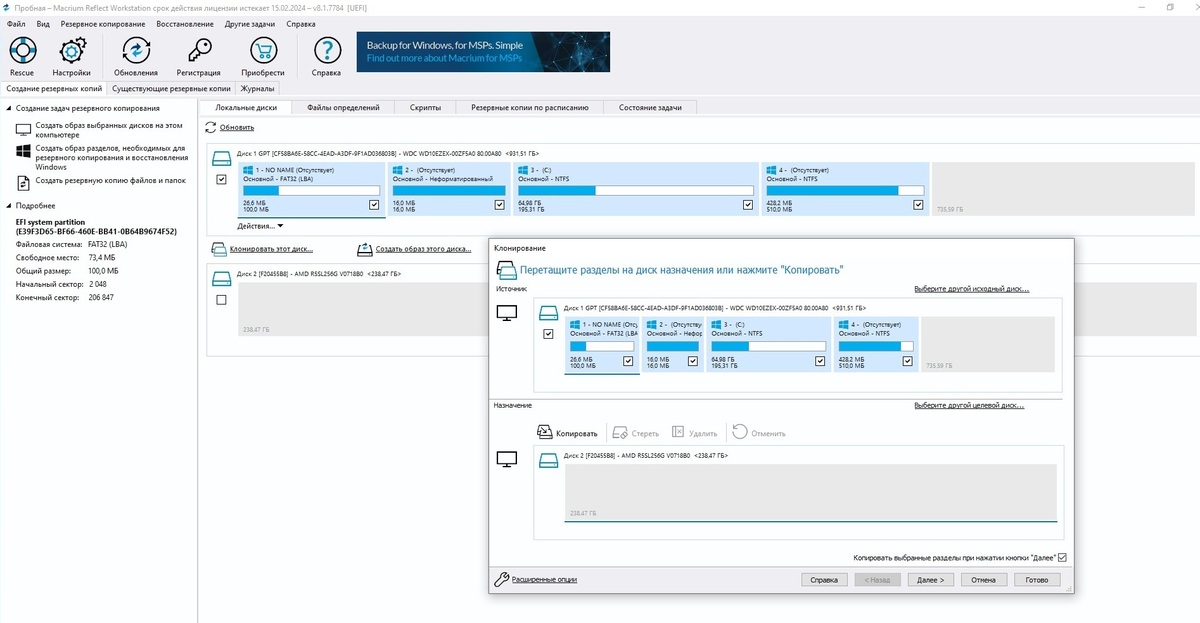Uncheck partition 3 (C:) in clone dialog

[x=820, y=361]
